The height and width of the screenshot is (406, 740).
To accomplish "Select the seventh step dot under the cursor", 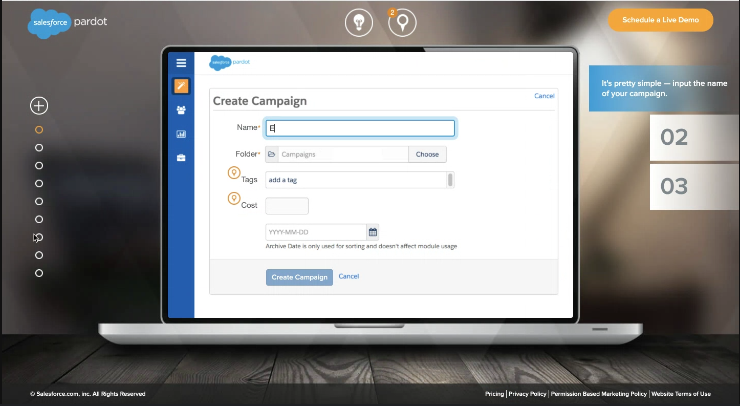I will pyautogui.click(x=39, y=237).
